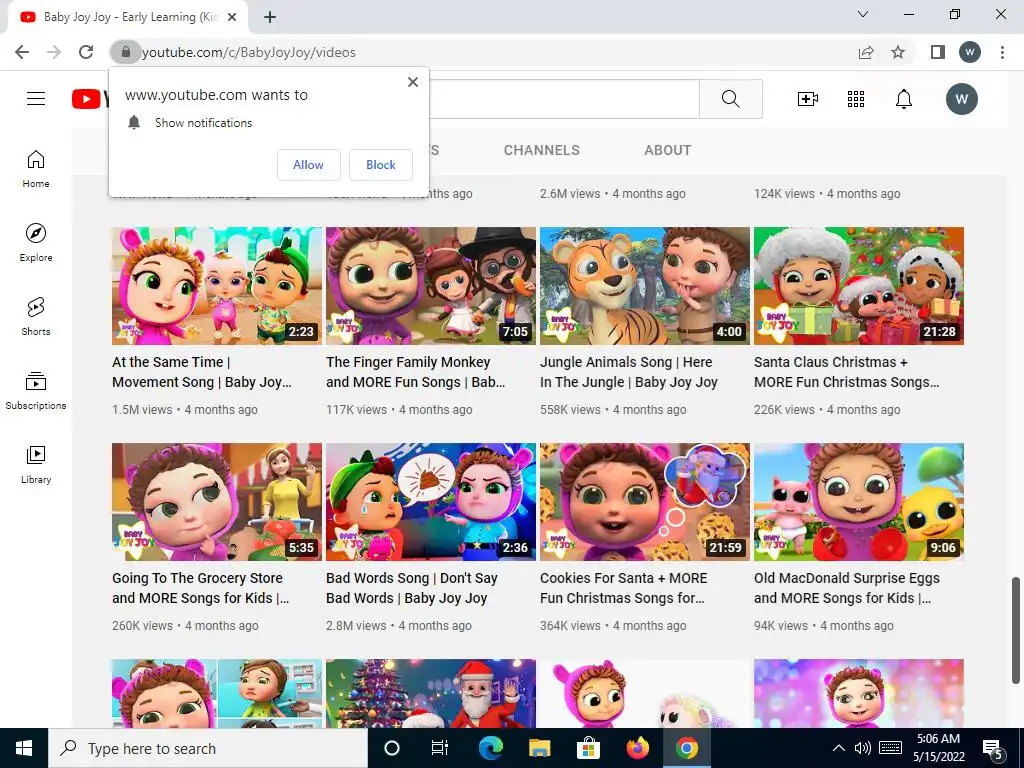Open Shorts in the sidebar

[x=36, y=317]
